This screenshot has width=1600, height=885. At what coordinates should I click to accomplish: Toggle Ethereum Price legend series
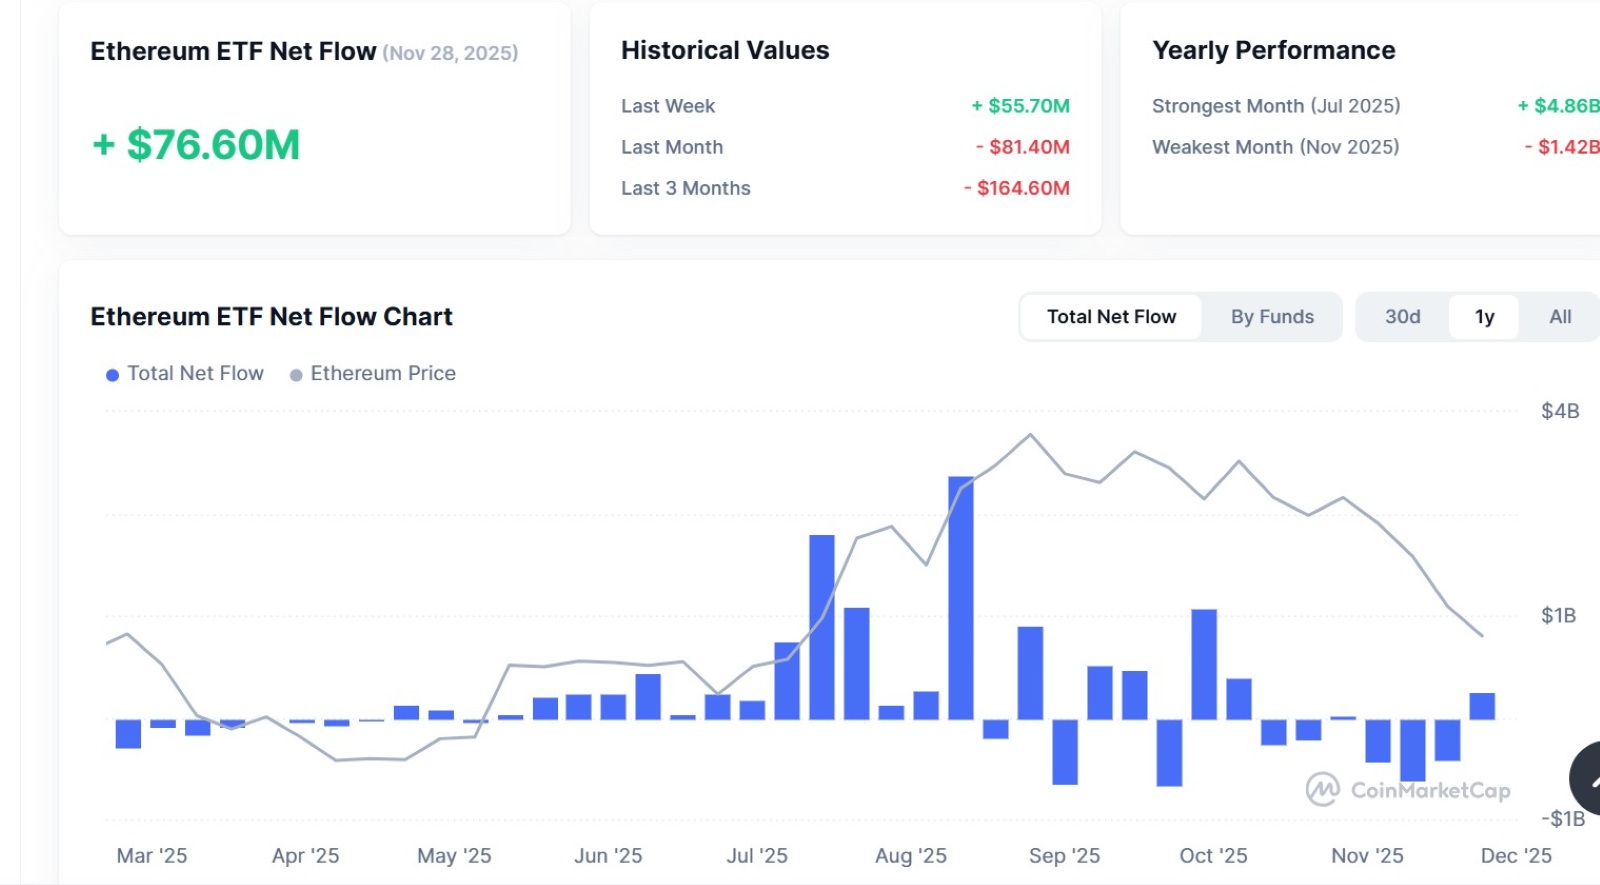pos(373,373)
